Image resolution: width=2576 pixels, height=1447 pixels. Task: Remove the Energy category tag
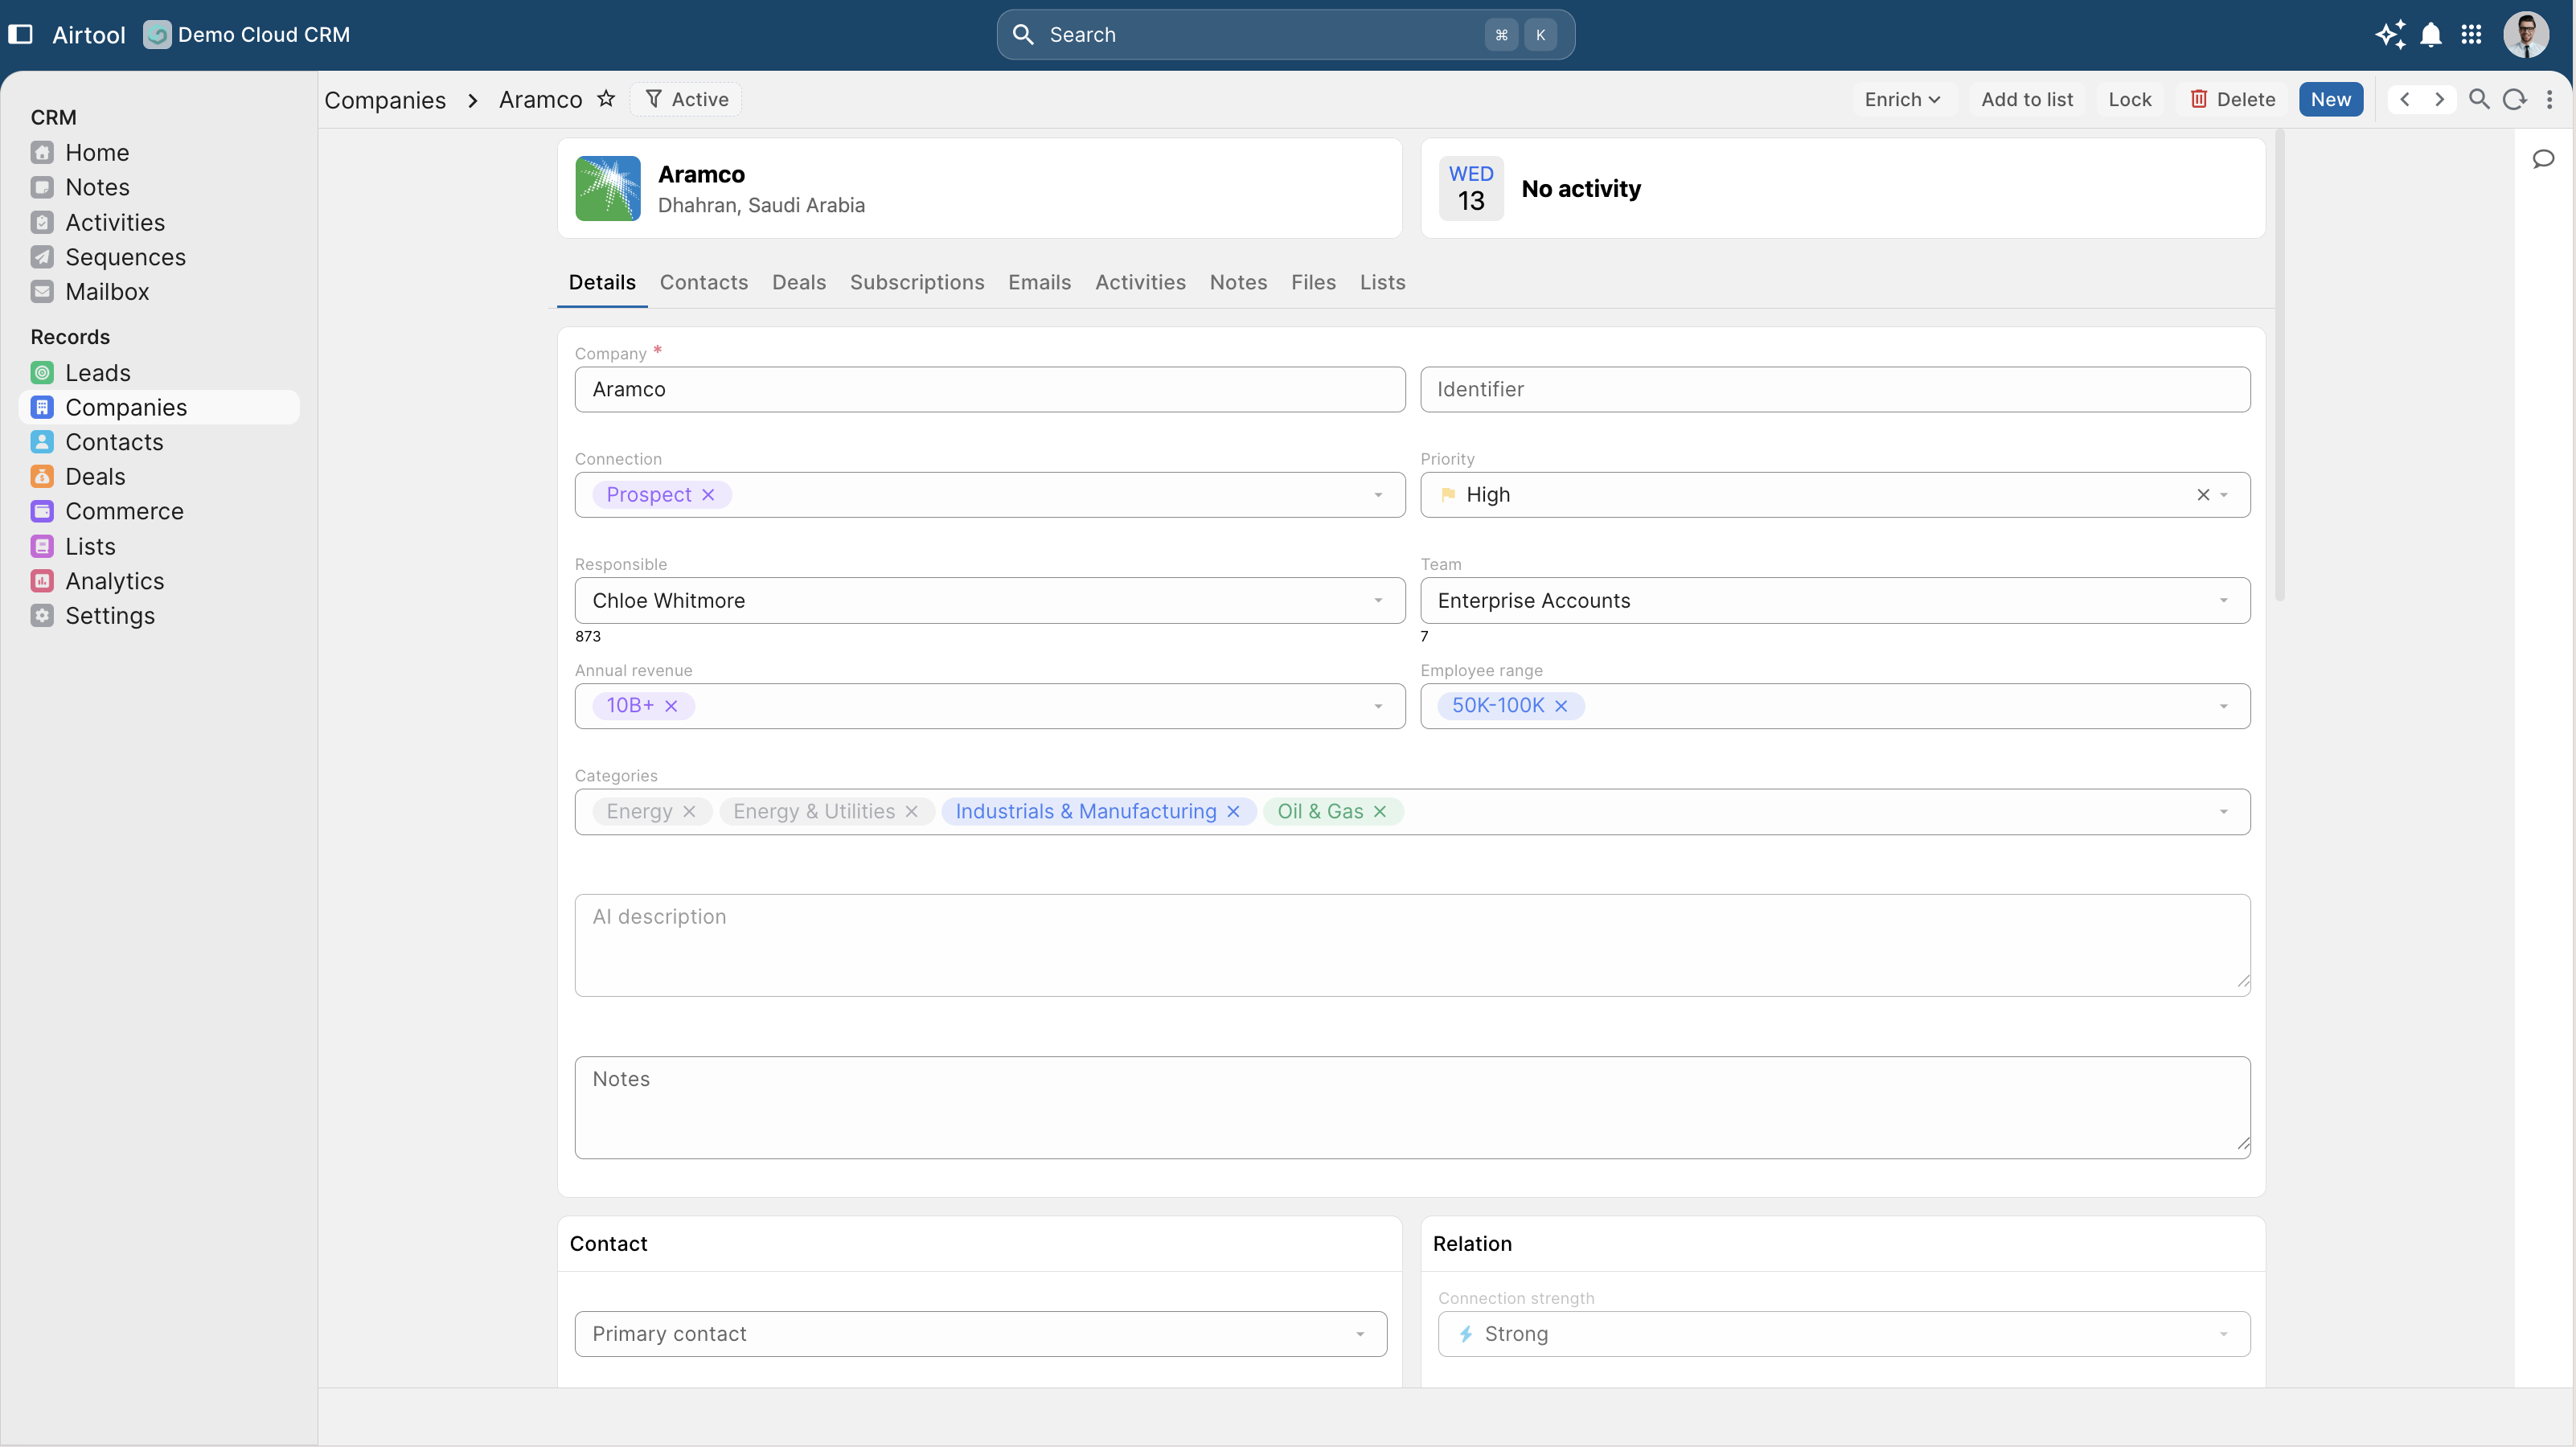point(689,812)
